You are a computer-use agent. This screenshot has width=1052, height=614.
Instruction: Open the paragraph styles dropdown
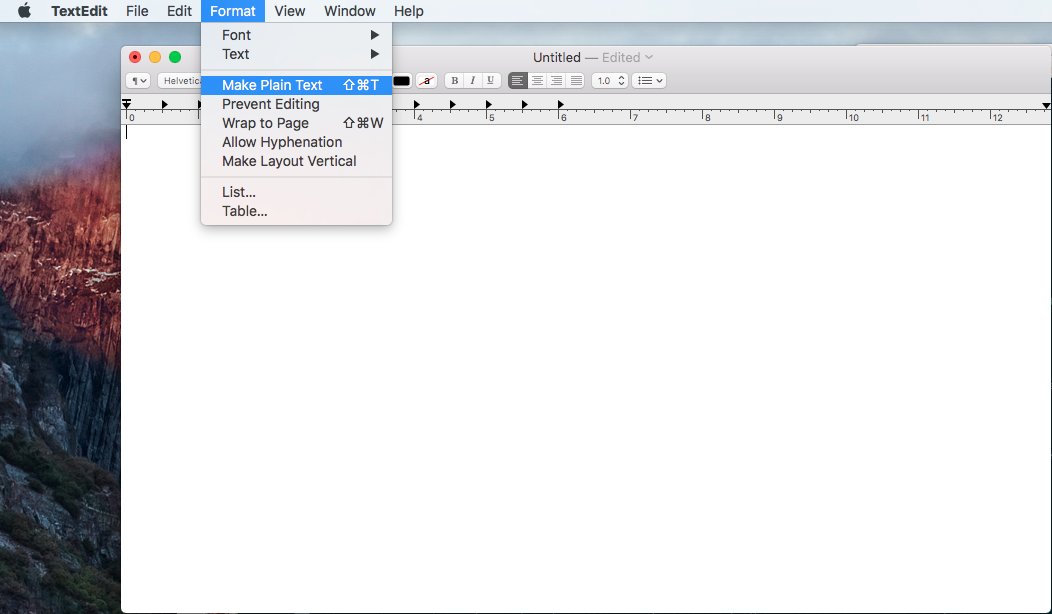pyautogui.click(x=137, y=81)
